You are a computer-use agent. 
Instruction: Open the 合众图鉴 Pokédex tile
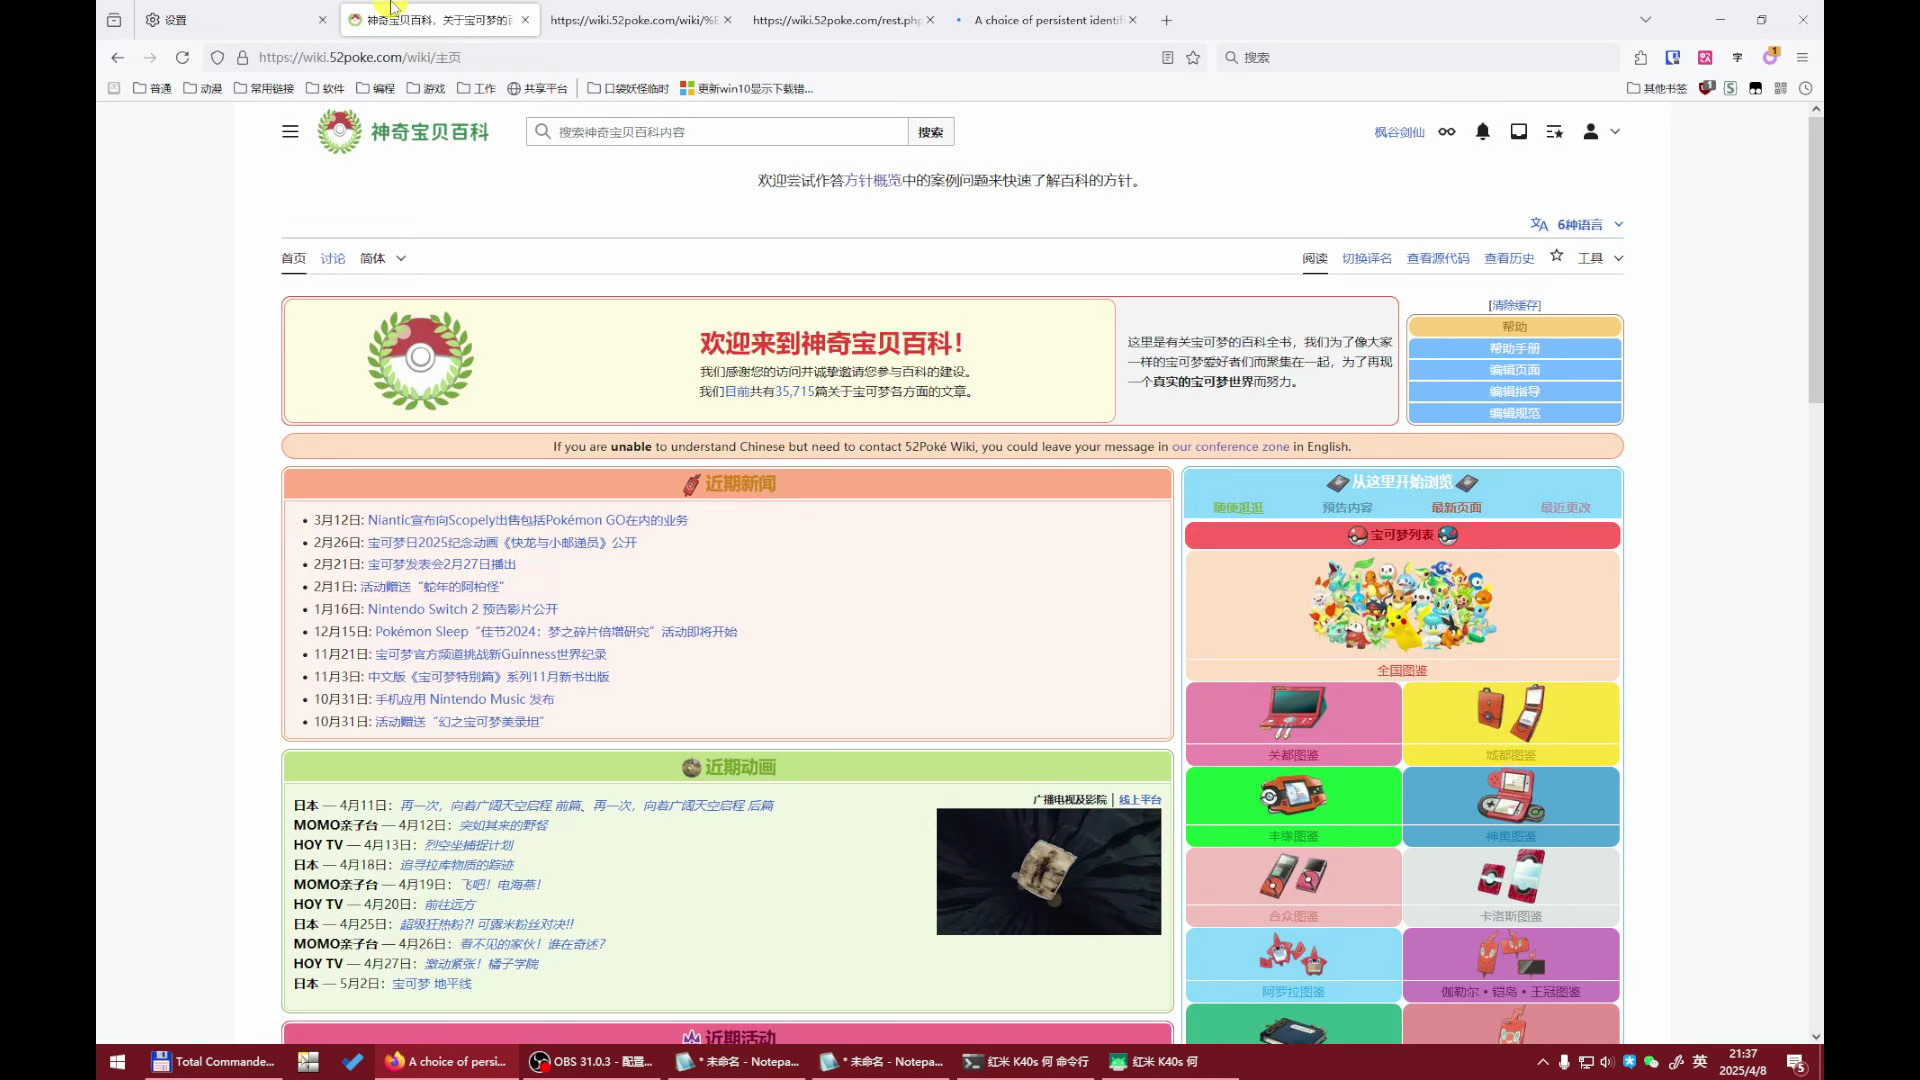pyautogui.click(x=1293, y=887)
